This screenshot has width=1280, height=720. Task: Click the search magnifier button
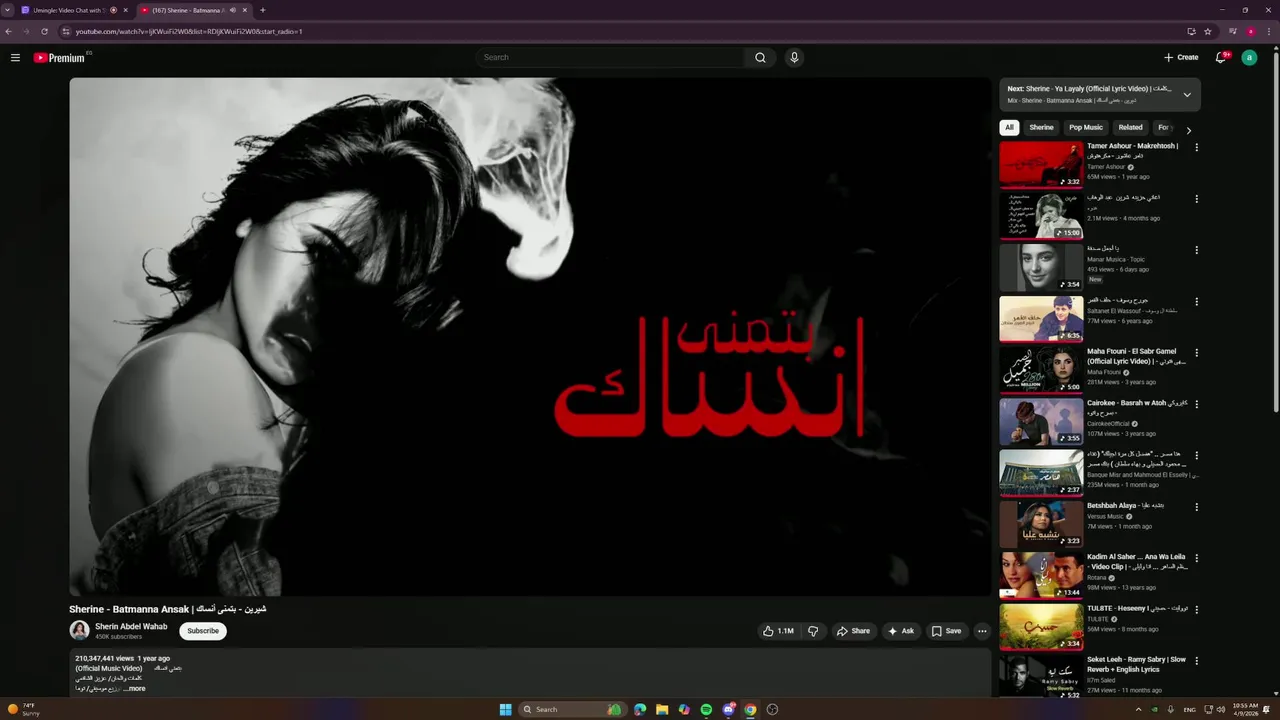click(x=760, y=58)
